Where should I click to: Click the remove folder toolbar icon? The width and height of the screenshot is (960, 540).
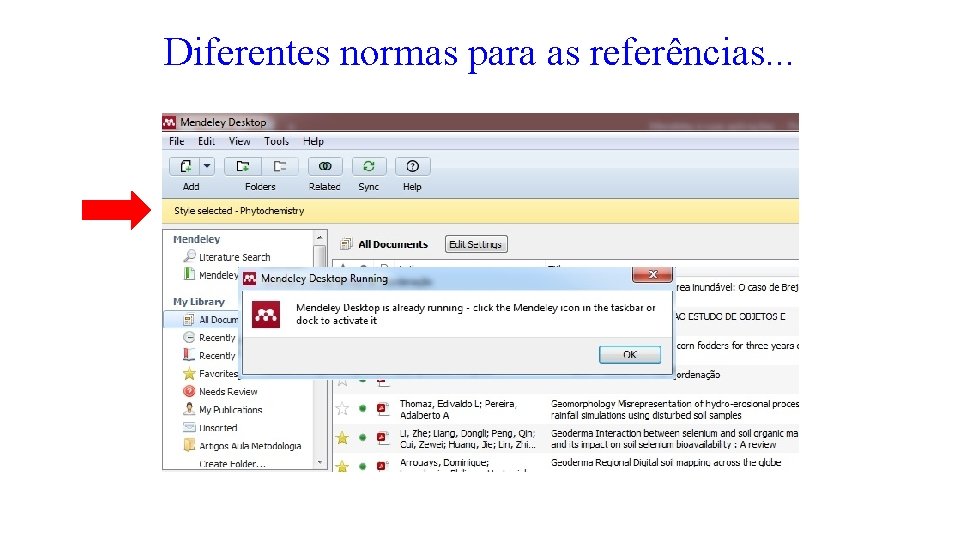[280, 167]
